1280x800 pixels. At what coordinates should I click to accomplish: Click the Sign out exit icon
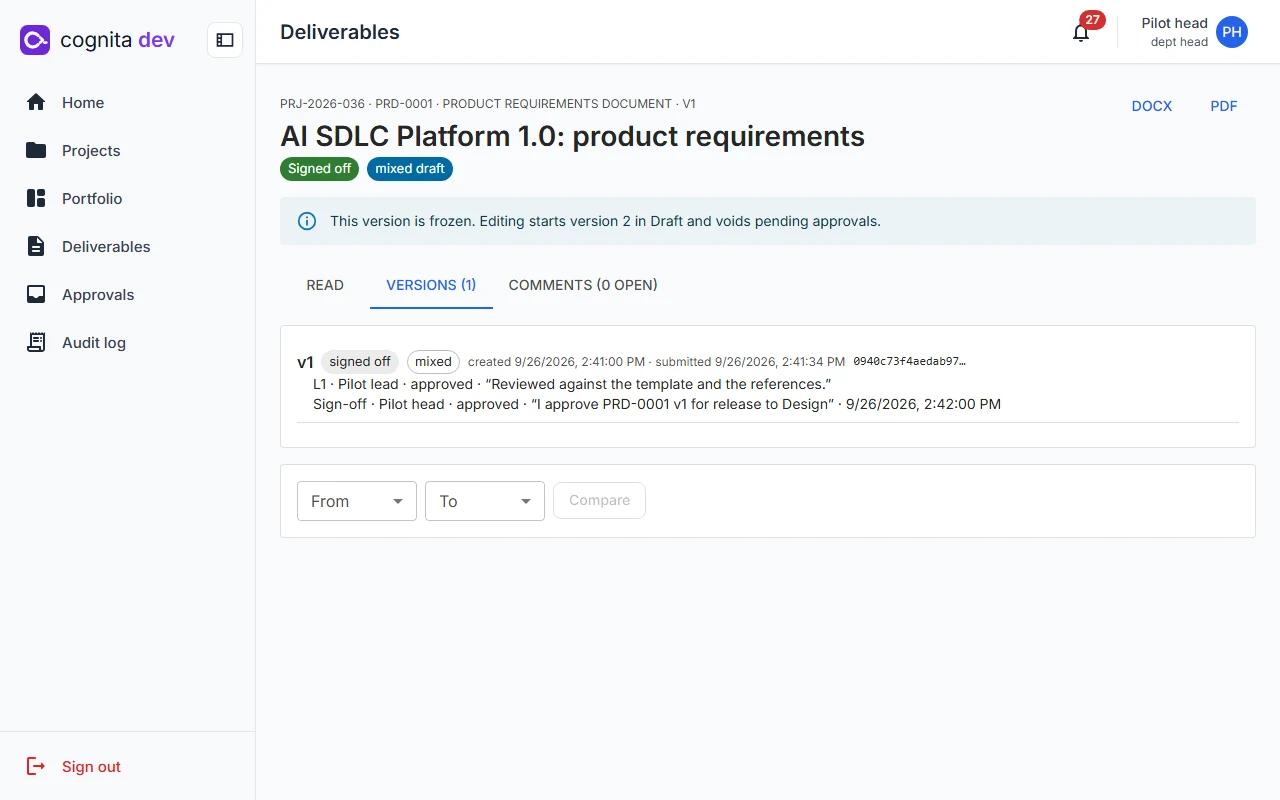click(x=36, y=766)
